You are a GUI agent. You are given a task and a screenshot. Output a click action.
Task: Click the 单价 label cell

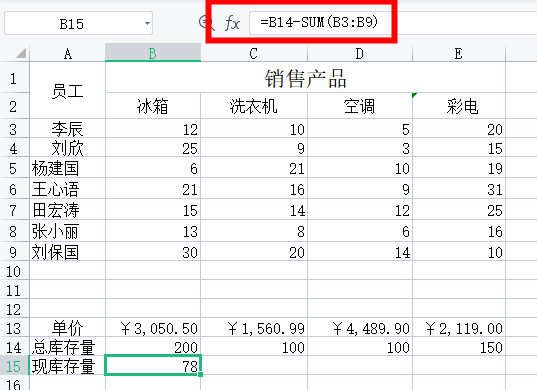tap(67, 328)
